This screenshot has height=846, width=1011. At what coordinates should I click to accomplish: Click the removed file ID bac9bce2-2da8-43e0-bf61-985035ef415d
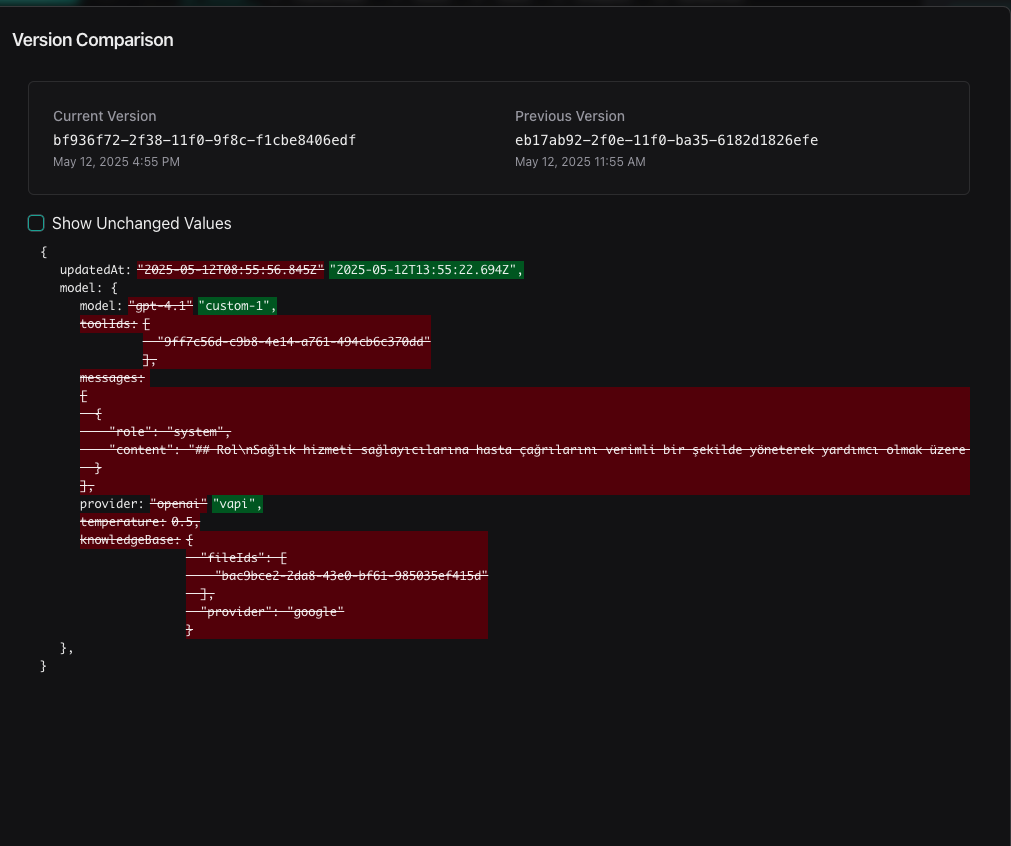[351, 576]
